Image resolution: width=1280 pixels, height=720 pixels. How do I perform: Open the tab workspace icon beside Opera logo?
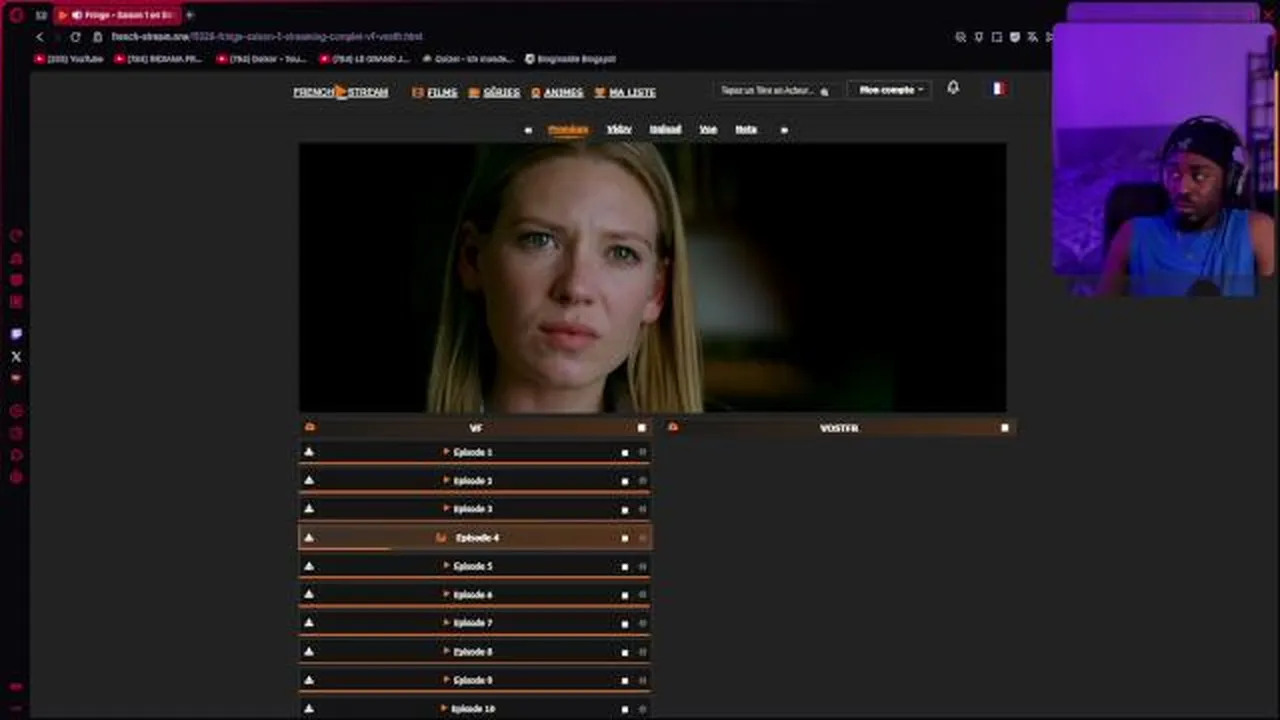click(x=41, y=15)
